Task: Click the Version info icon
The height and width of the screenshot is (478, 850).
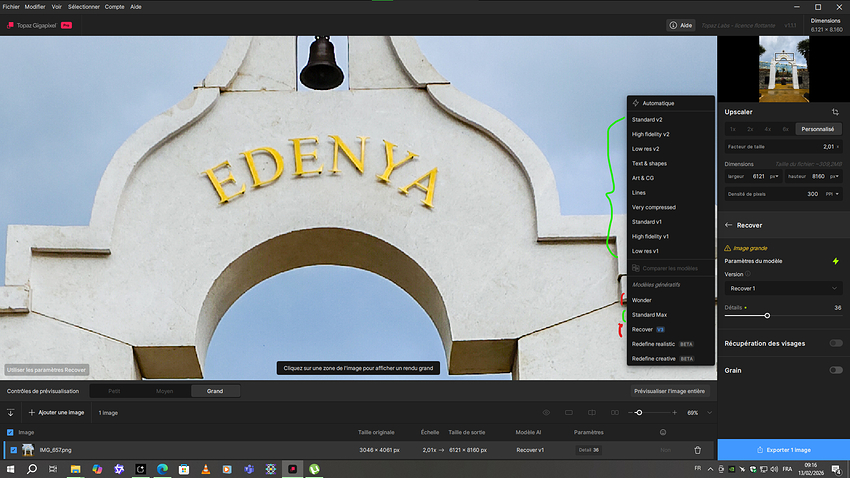Action: pos(748,273)
